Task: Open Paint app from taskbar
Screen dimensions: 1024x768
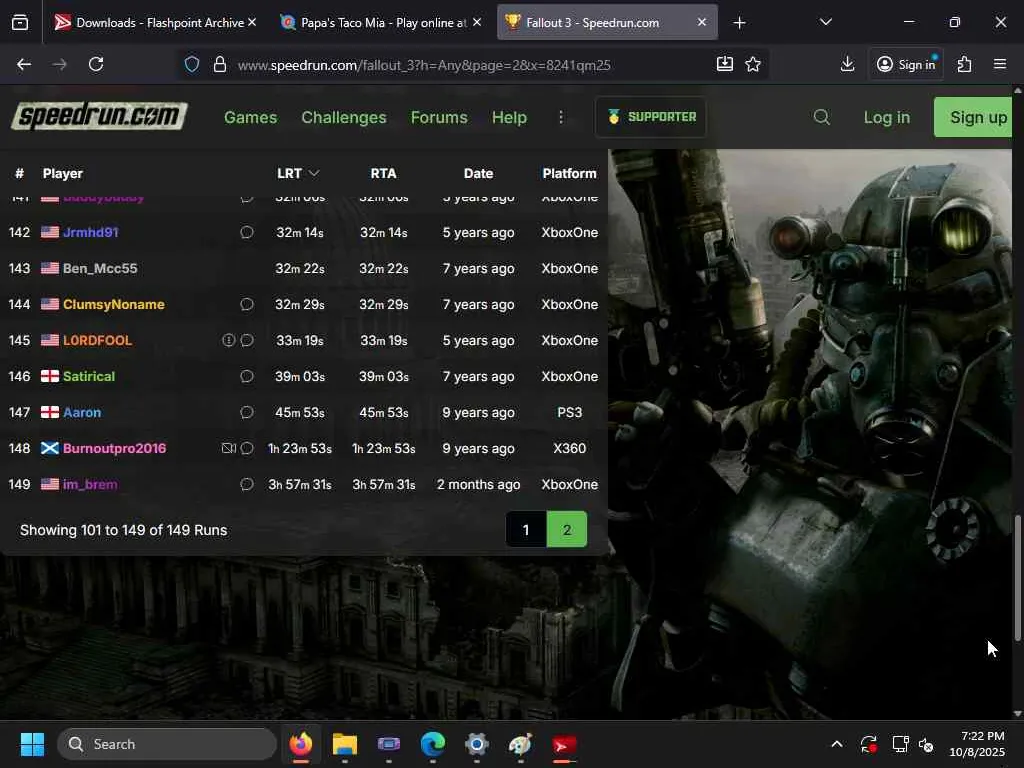Action: pyautogui.click(x=520, y=744)
